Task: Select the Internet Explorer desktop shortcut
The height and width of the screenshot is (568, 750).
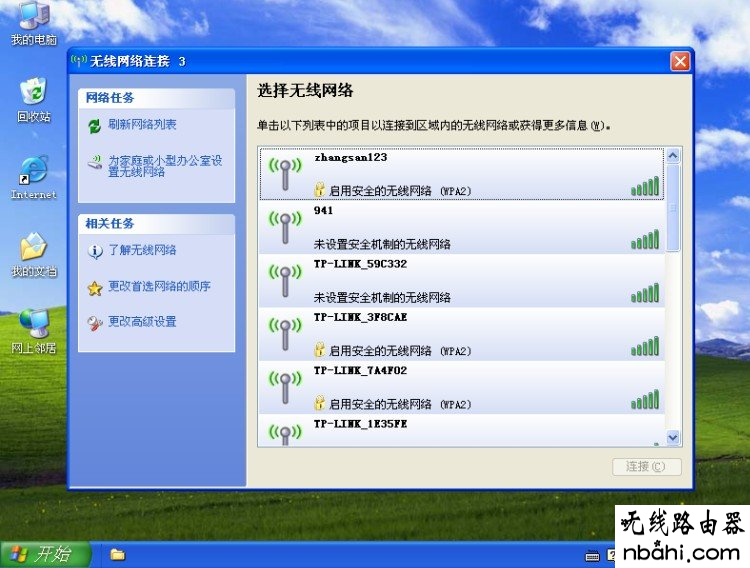Action: click(x=33, y=178)
